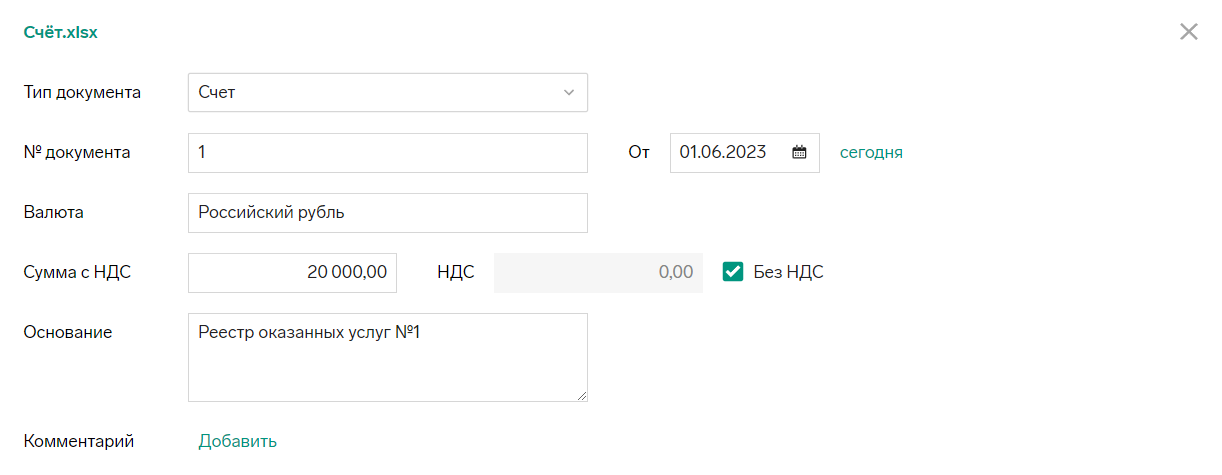Focus the Основание text area
Image resolution: width=1222 pixels, height=475 pixels.
coord(388,357)
